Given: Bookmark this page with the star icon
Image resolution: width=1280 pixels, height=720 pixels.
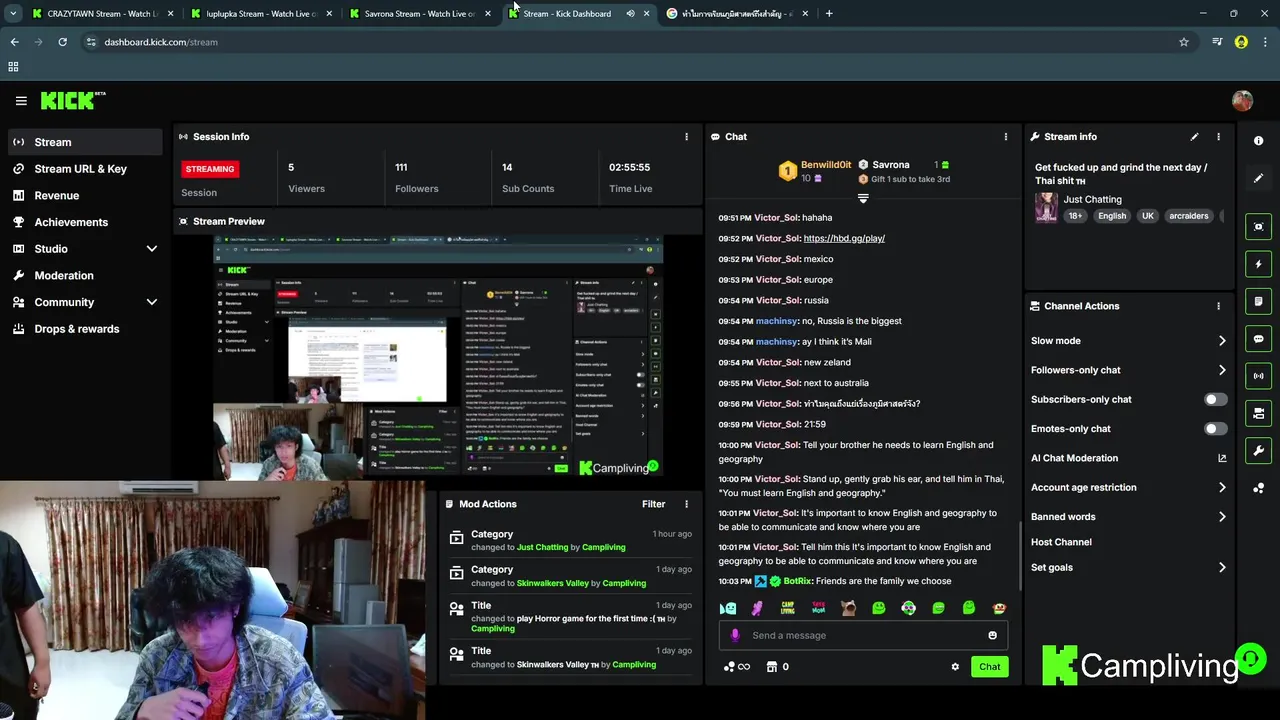Looking at the screenshot, I should (x=1184, y=42).
